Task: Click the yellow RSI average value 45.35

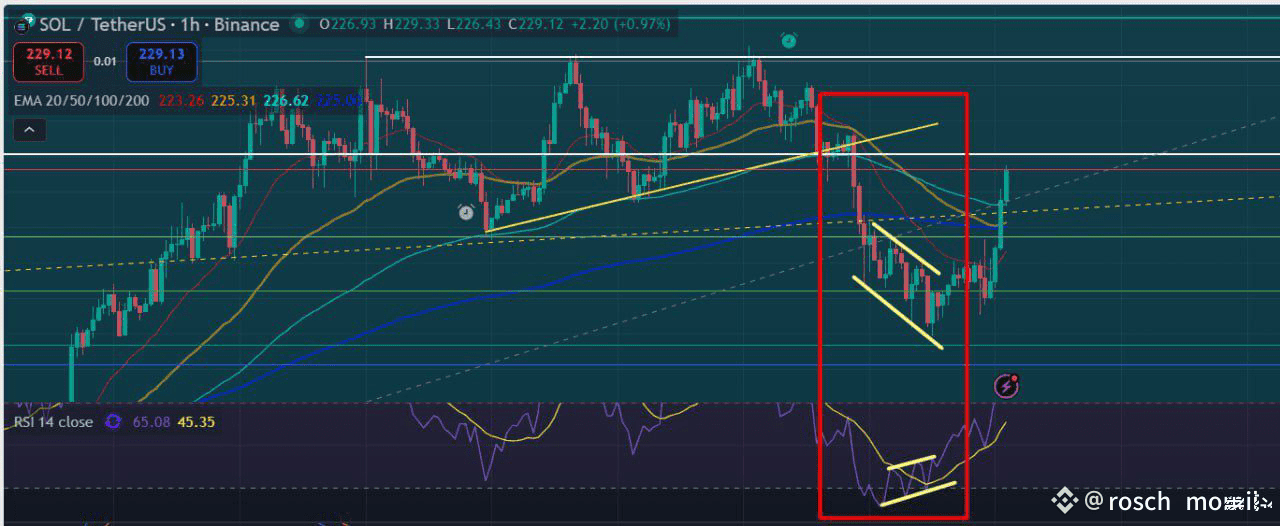Action: coord(195,422)
